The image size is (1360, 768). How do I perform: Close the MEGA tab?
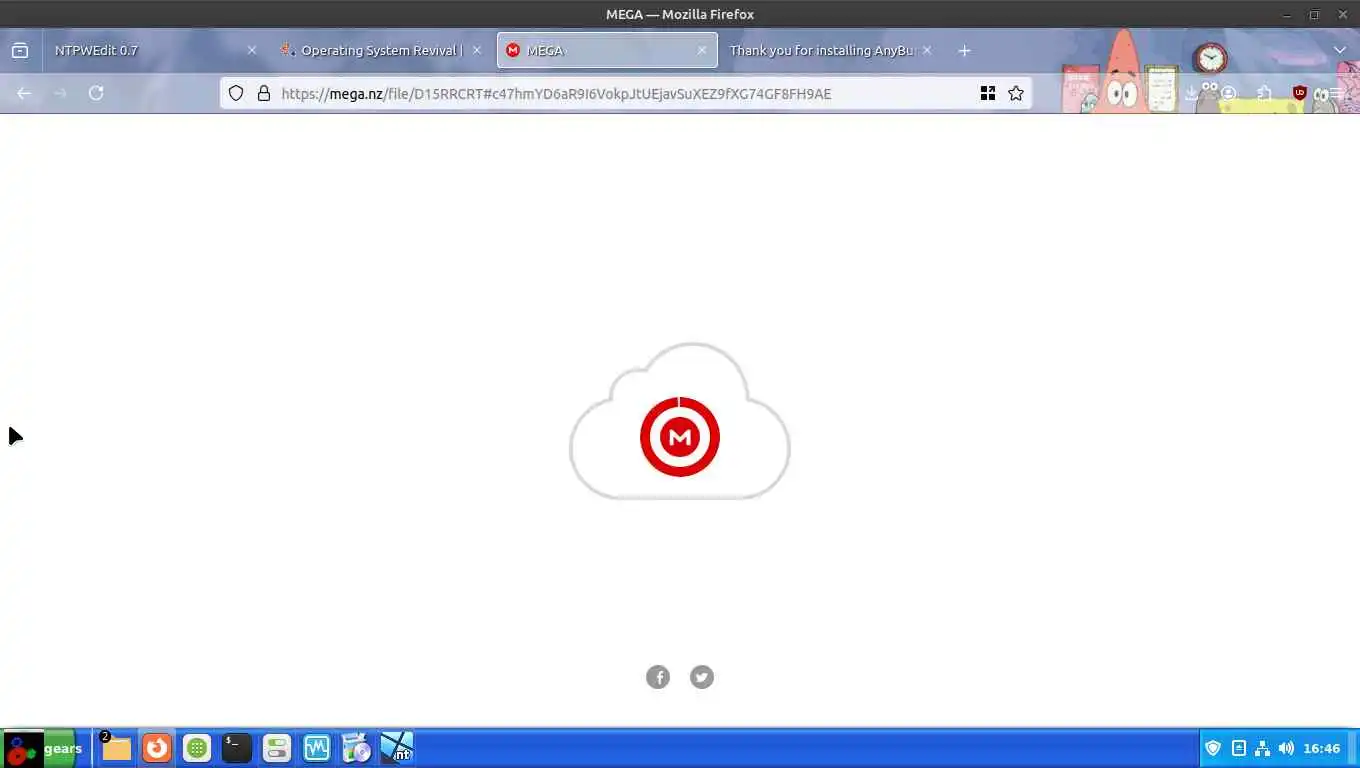pyautogui.click(x=702, y=50)
